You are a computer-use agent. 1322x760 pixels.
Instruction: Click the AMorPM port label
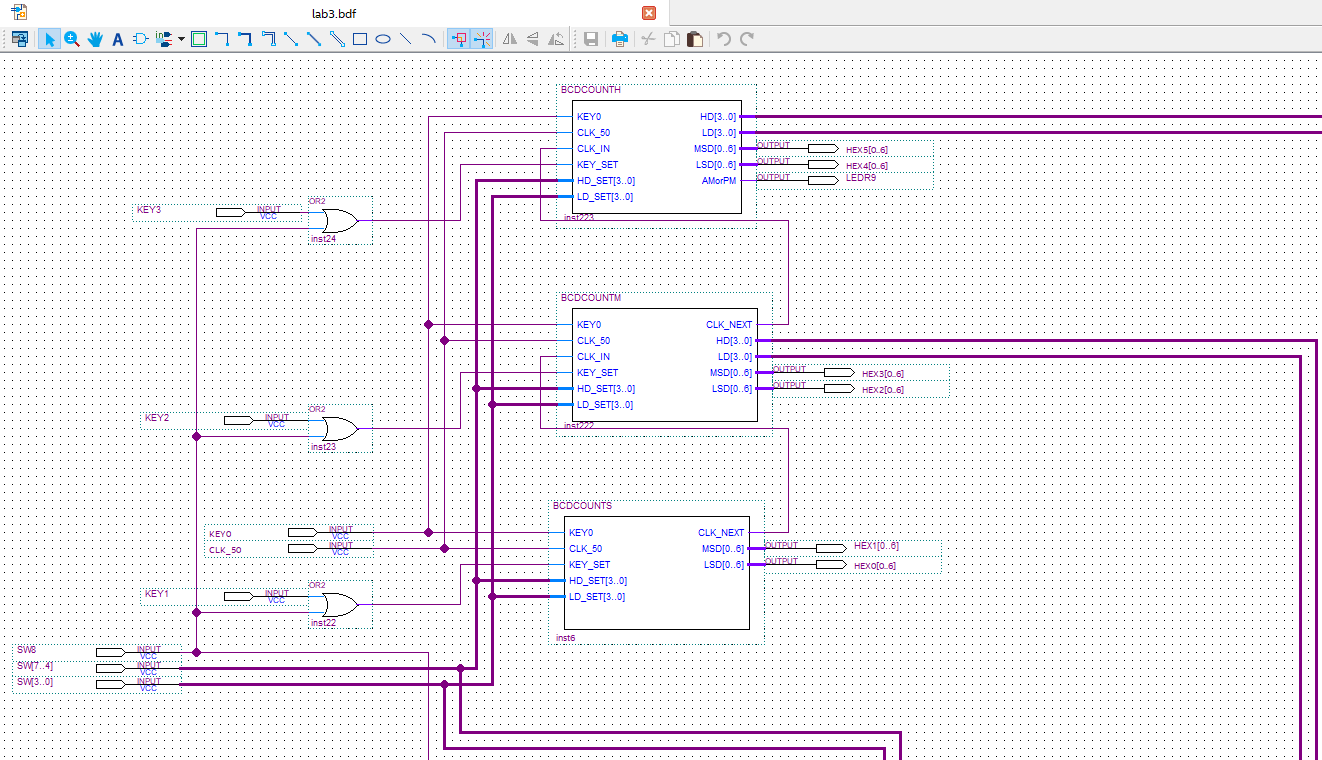tap(719, 181)
